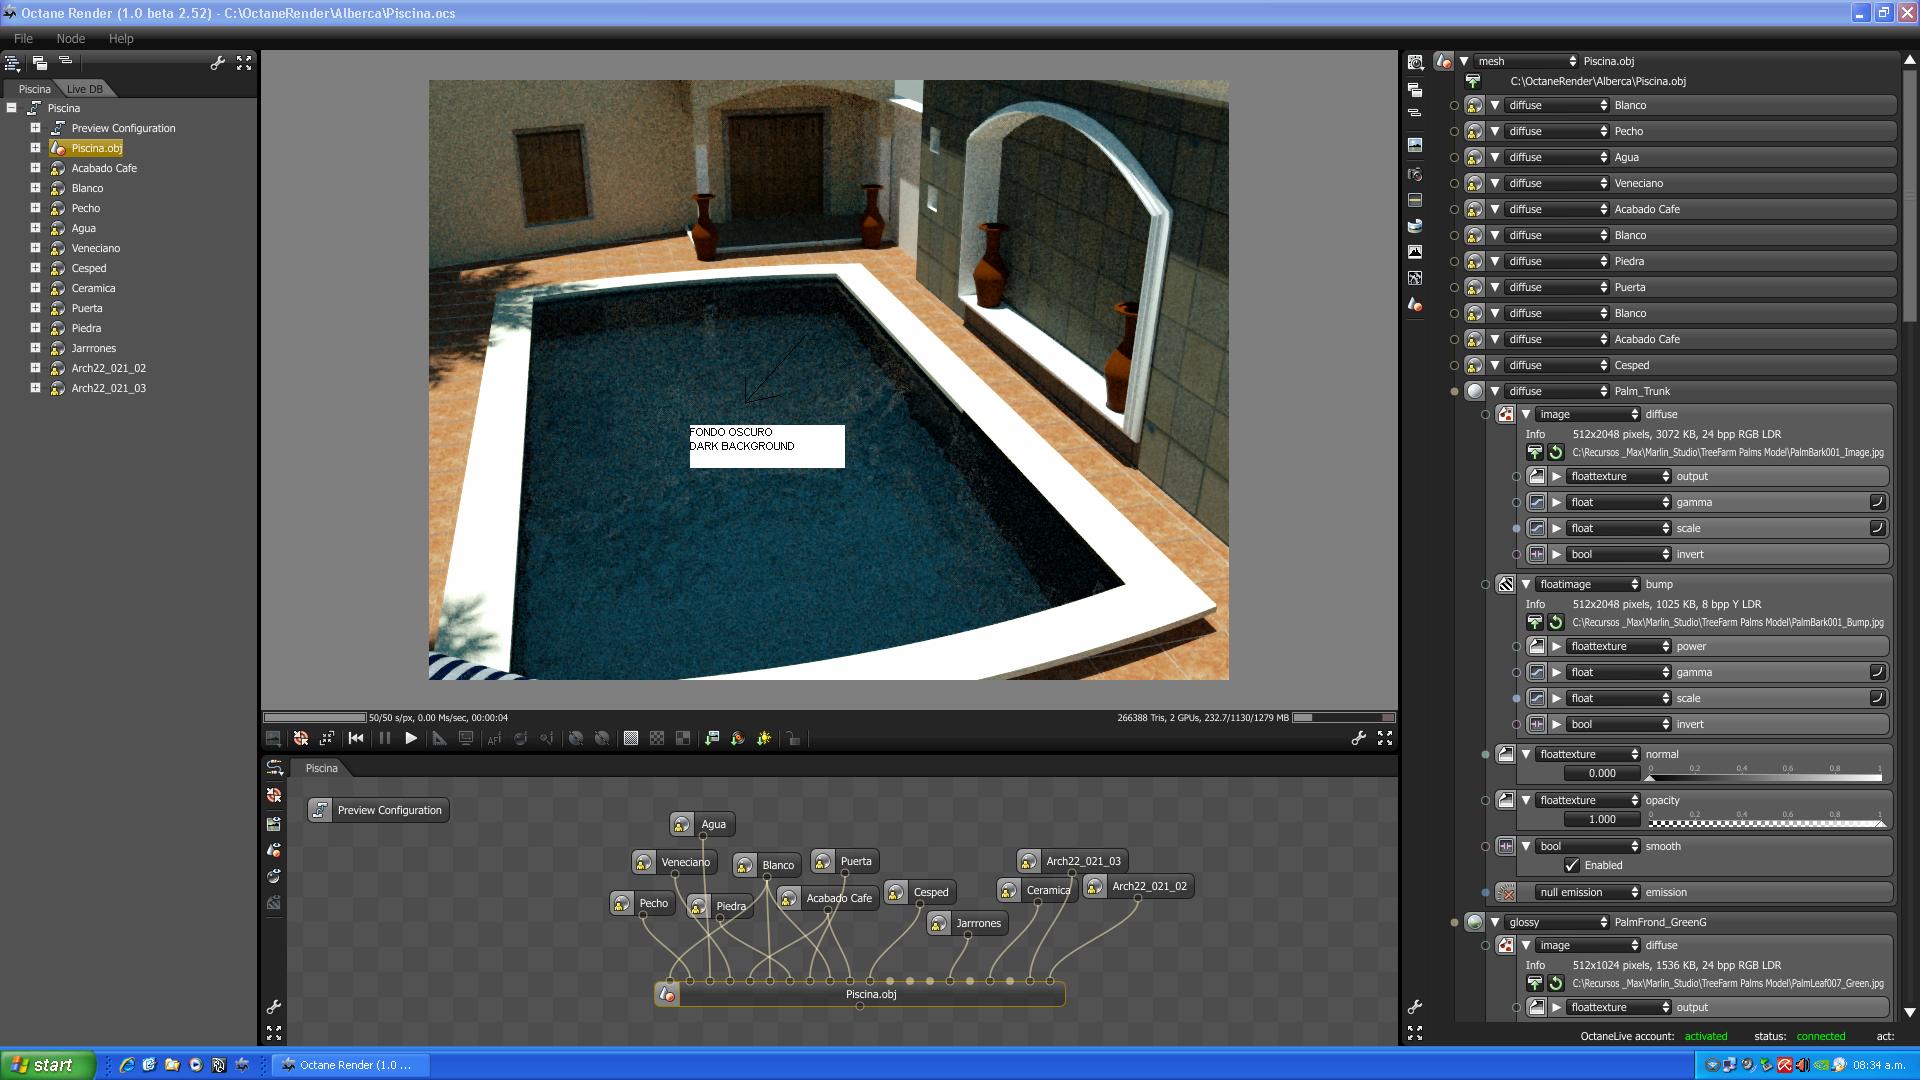Expand the Ceramica tree item
The image size is (1920, 1080).
click(x=35, y=288)
